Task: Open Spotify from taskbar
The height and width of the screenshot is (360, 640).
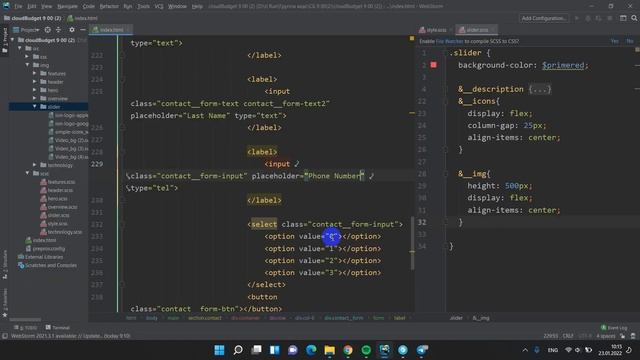Action: [366, 350]
